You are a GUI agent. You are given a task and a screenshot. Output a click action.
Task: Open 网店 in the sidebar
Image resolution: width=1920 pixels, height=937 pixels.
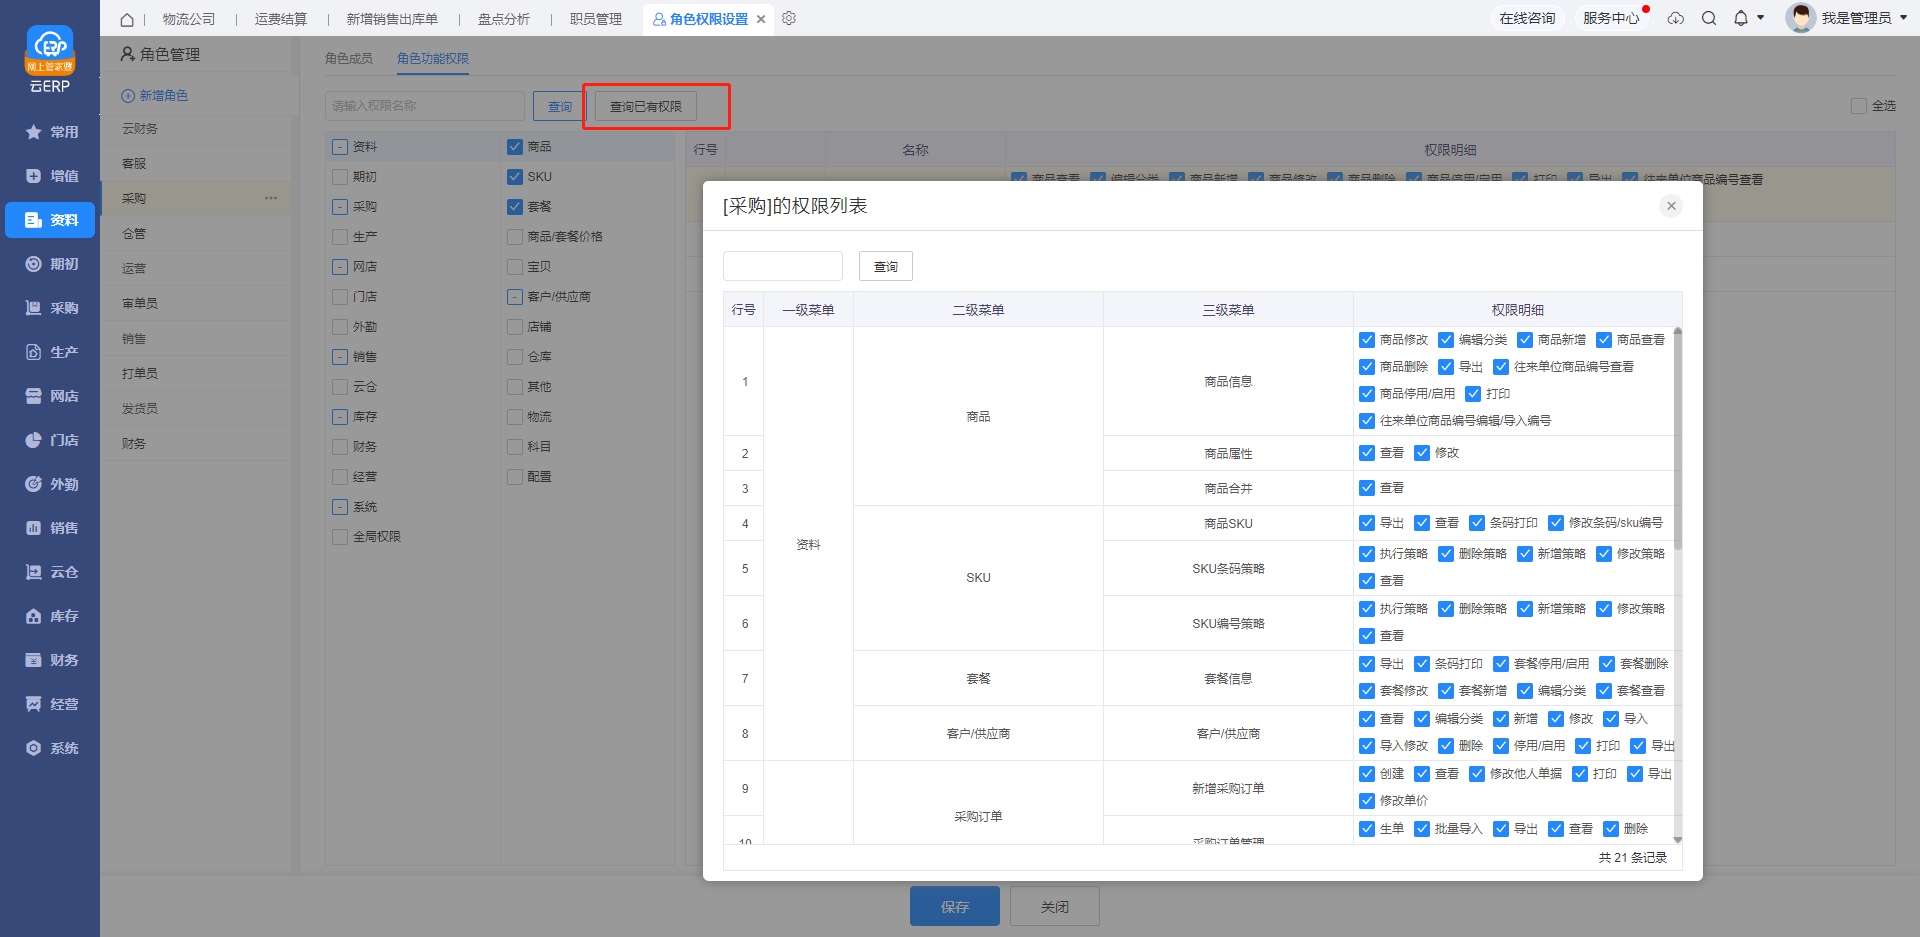pos(50,396)
